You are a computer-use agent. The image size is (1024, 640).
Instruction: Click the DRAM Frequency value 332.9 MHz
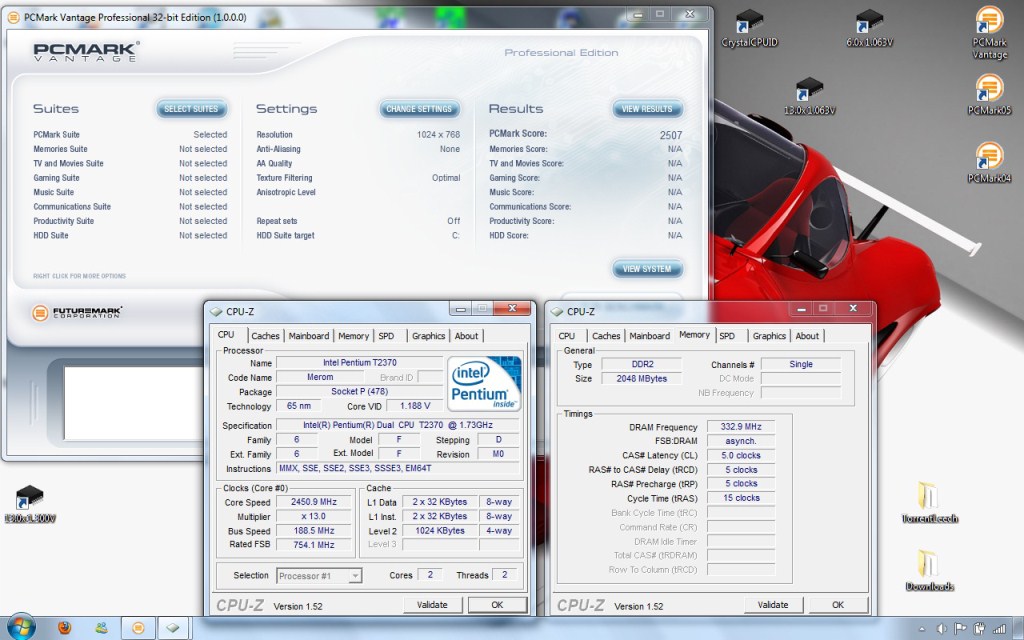coord(741,426)
